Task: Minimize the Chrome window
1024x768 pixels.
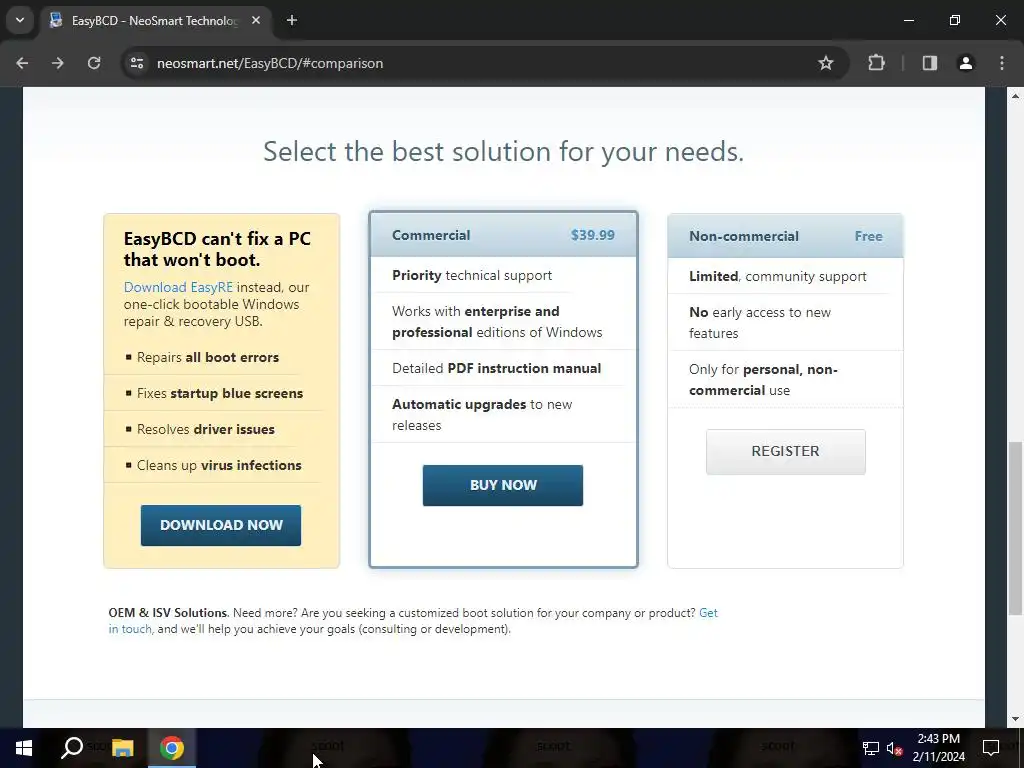Action: pos(908,20)
